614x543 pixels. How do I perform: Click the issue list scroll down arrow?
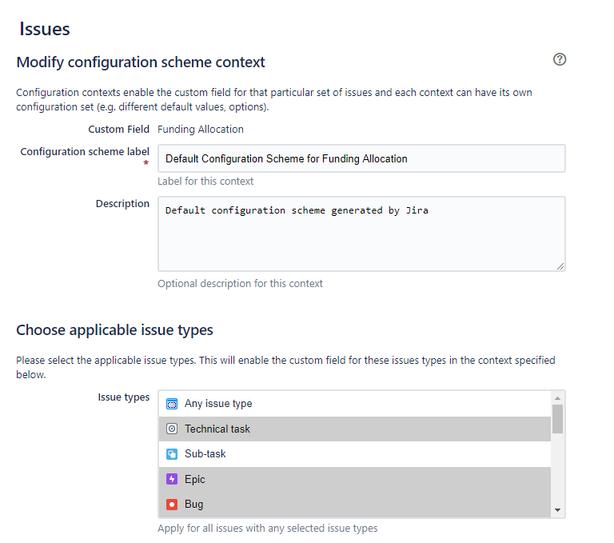point(558,510)
